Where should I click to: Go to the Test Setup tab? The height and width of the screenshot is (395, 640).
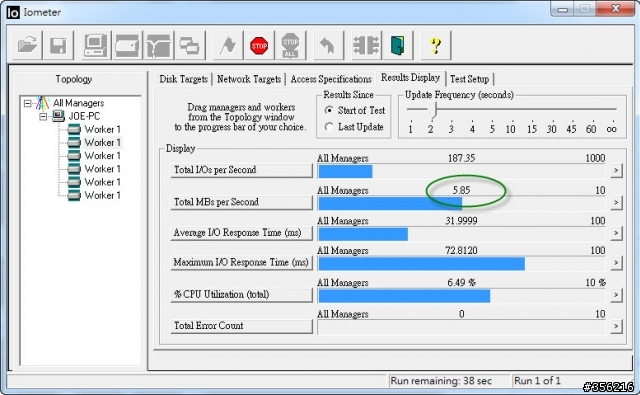[x=469, y=79]
